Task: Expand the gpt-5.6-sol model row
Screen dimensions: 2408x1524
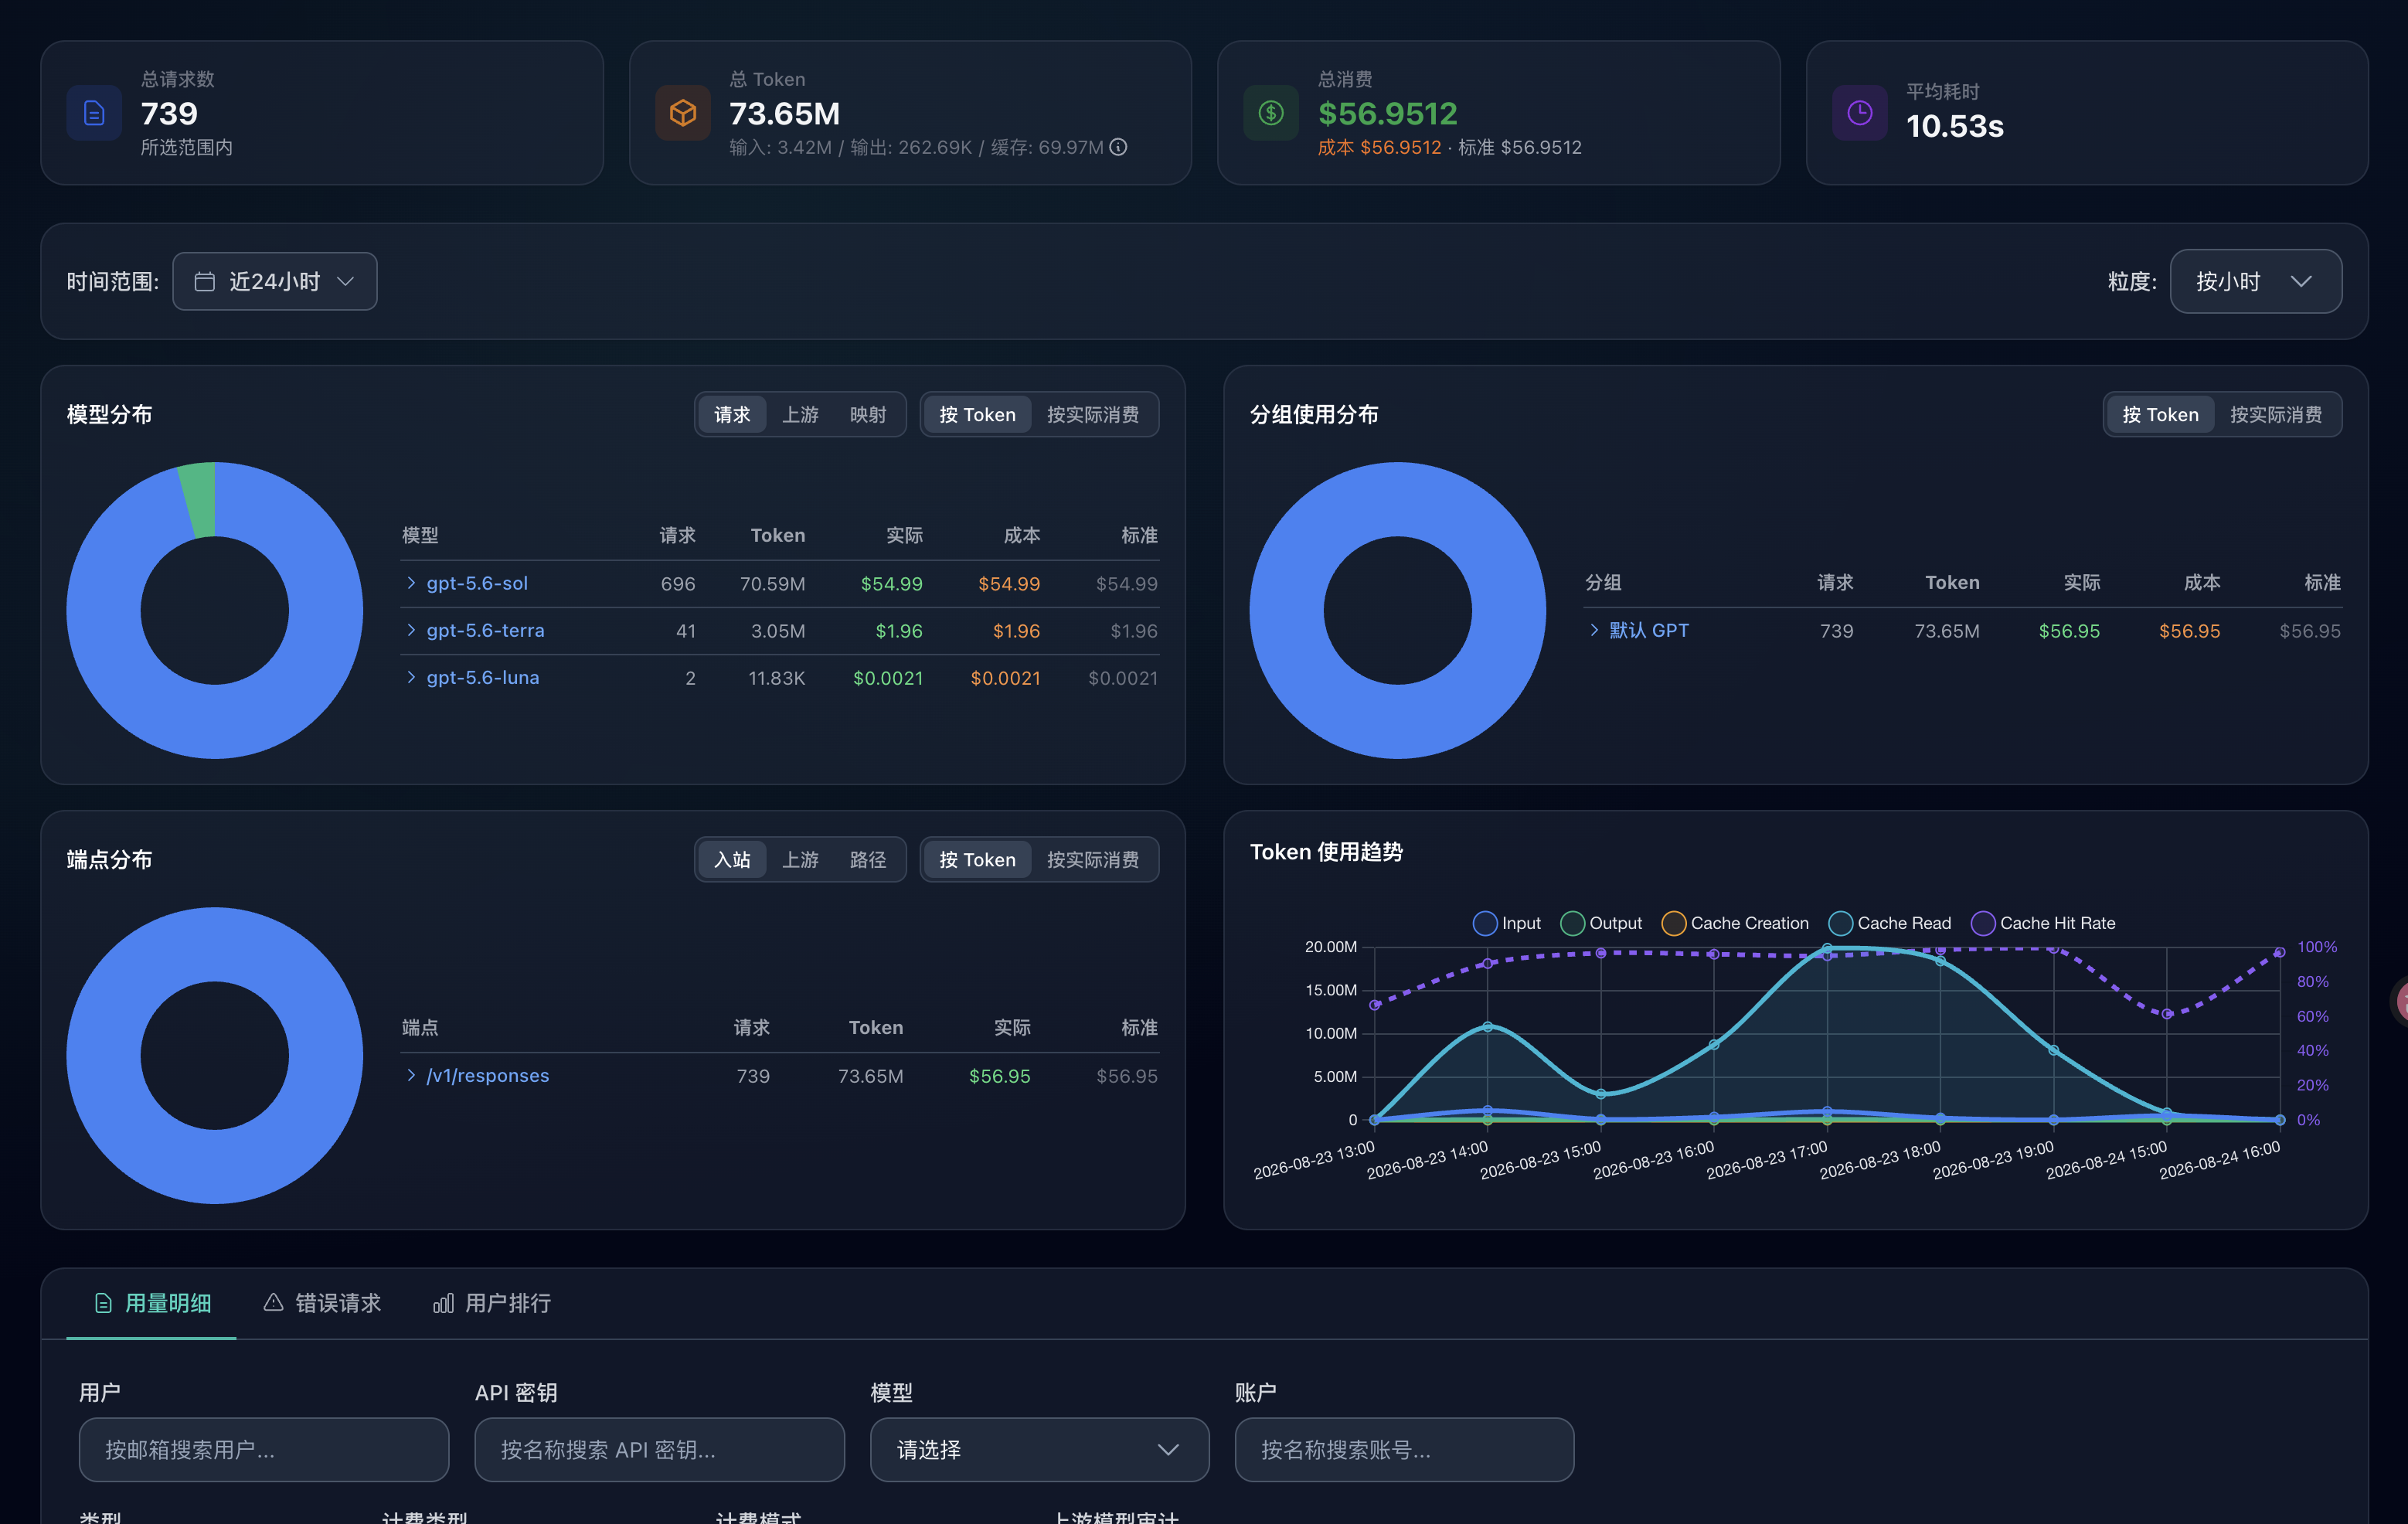Action: click(411, 583)
